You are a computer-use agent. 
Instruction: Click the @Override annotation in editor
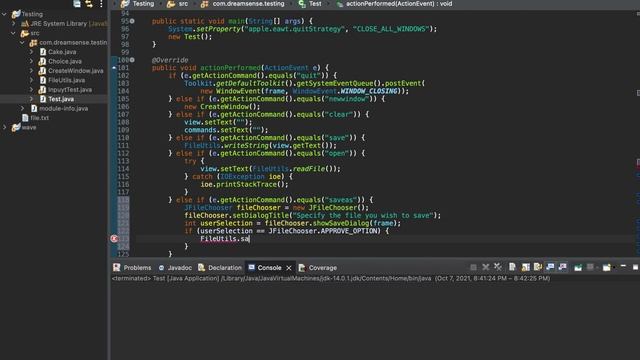[x=170, y=60]
